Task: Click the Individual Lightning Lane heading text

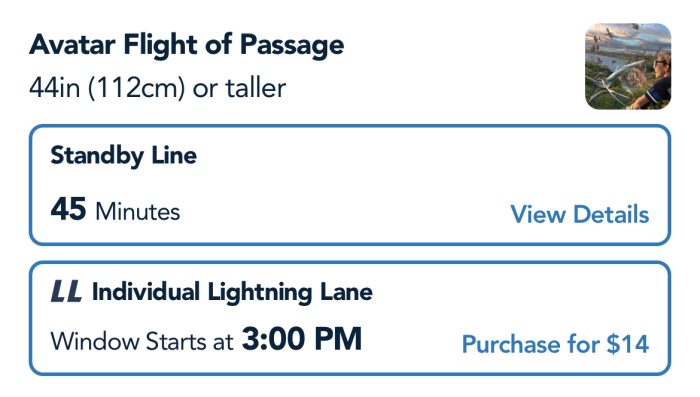Action: 232,292
